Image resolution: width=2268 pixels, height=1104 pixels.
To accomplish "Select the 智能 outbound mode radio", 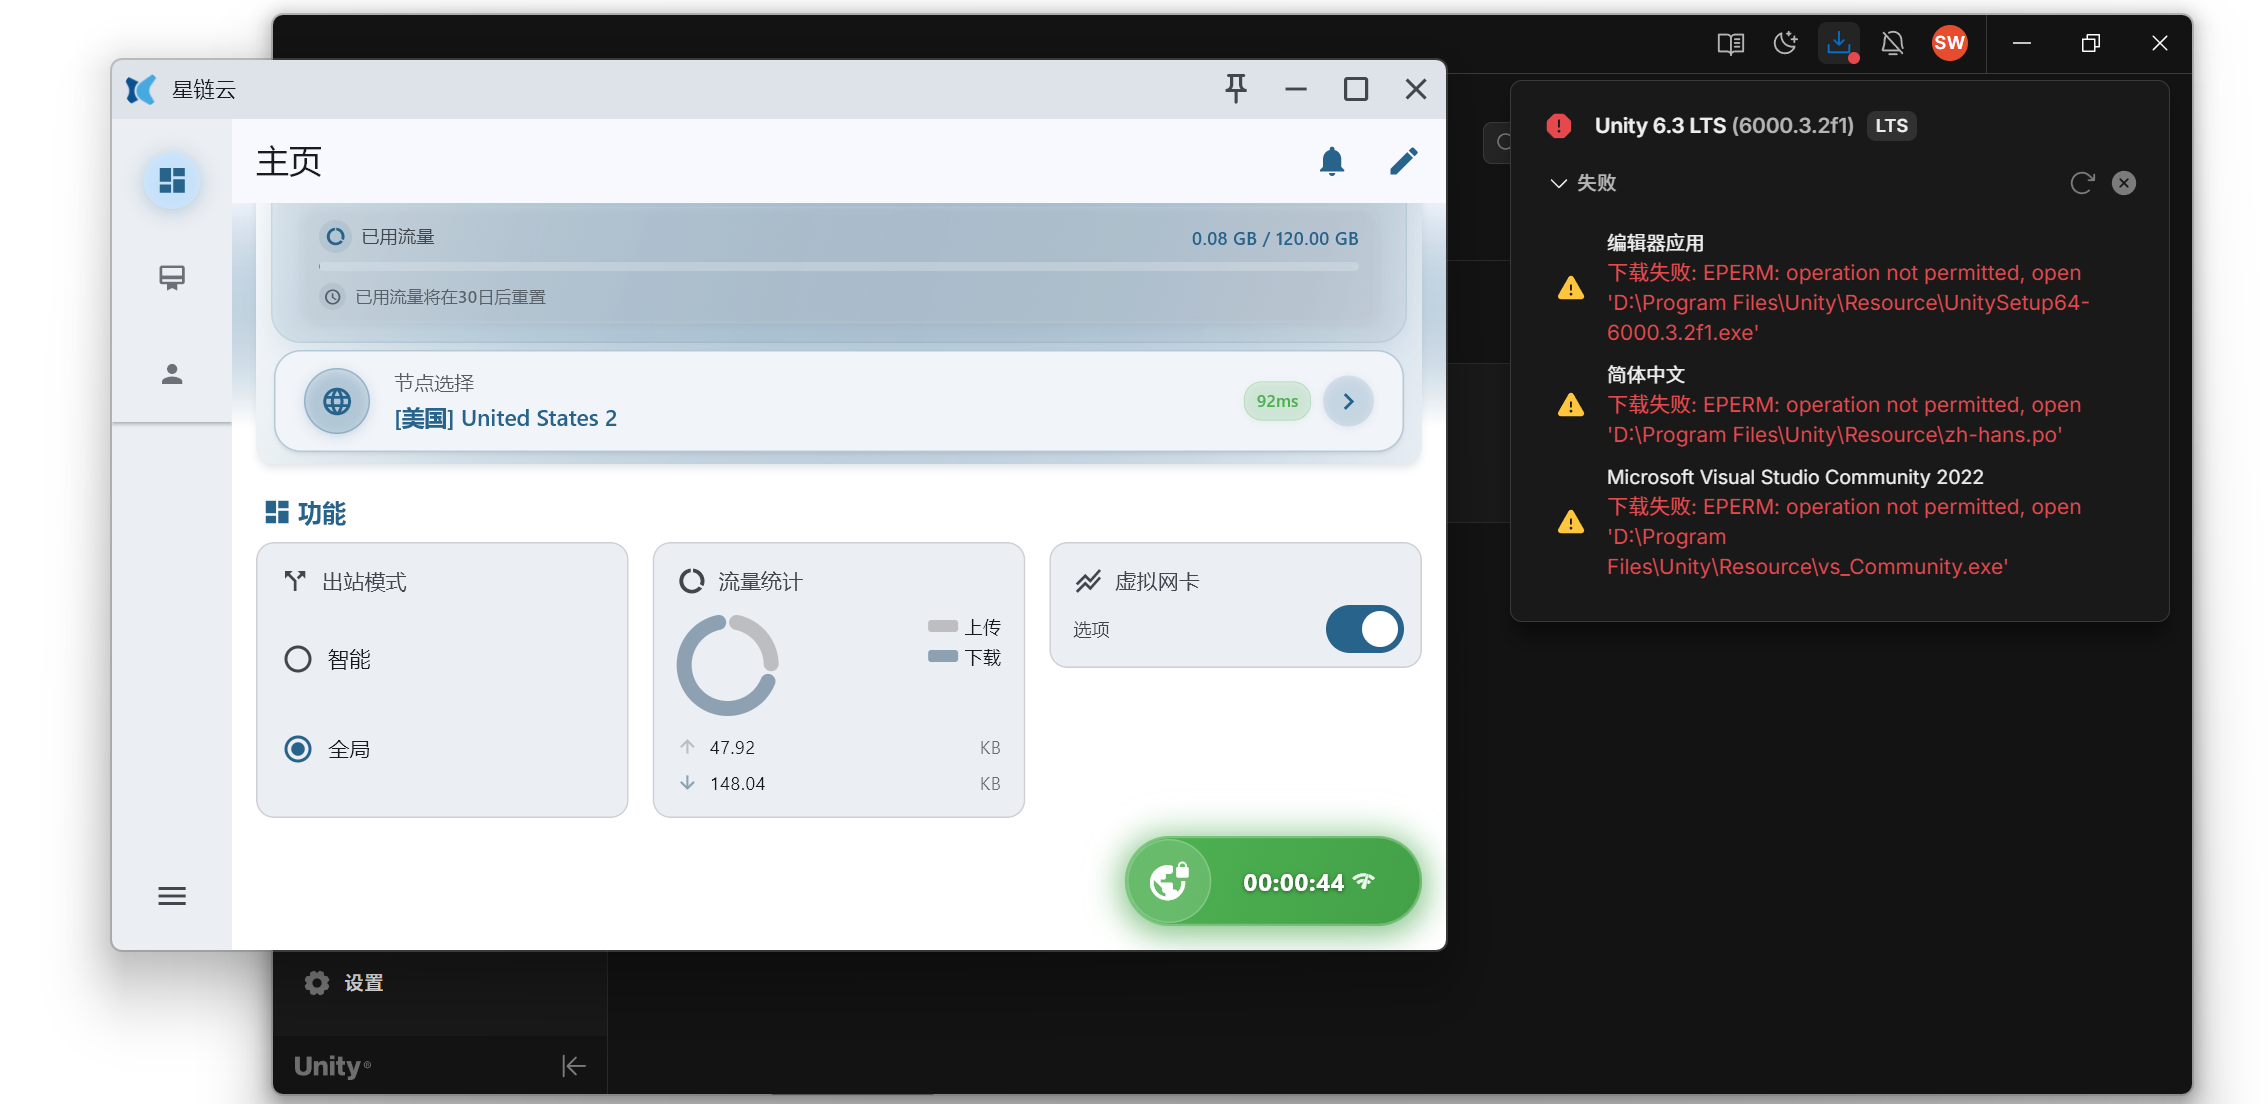I will (298, 659).
